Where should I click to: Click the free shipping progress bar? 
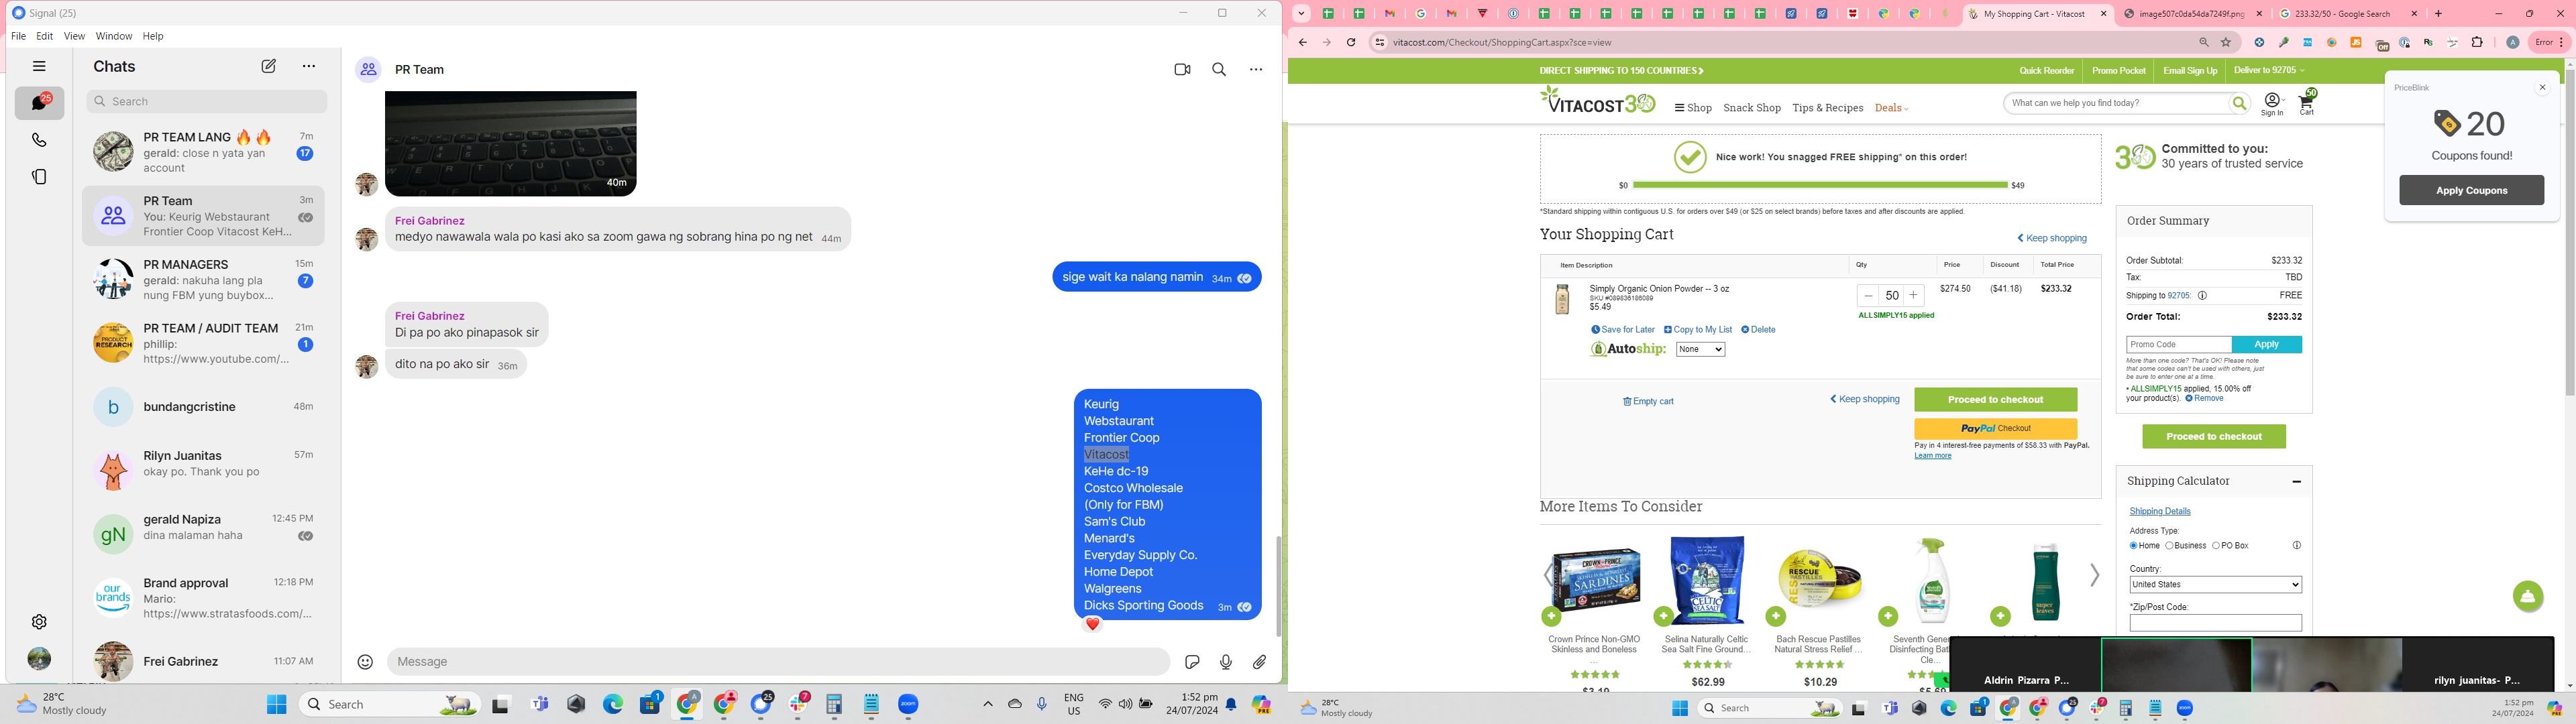1820,185
